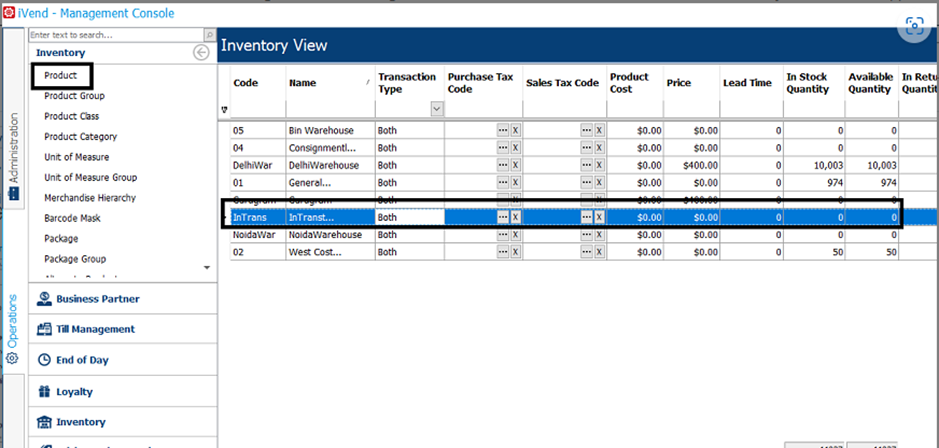The height and width of the screenshot is (448, 939).
Task: Sort by Lead Time column header
Action: pyautogui.click(x=752, y=83)
